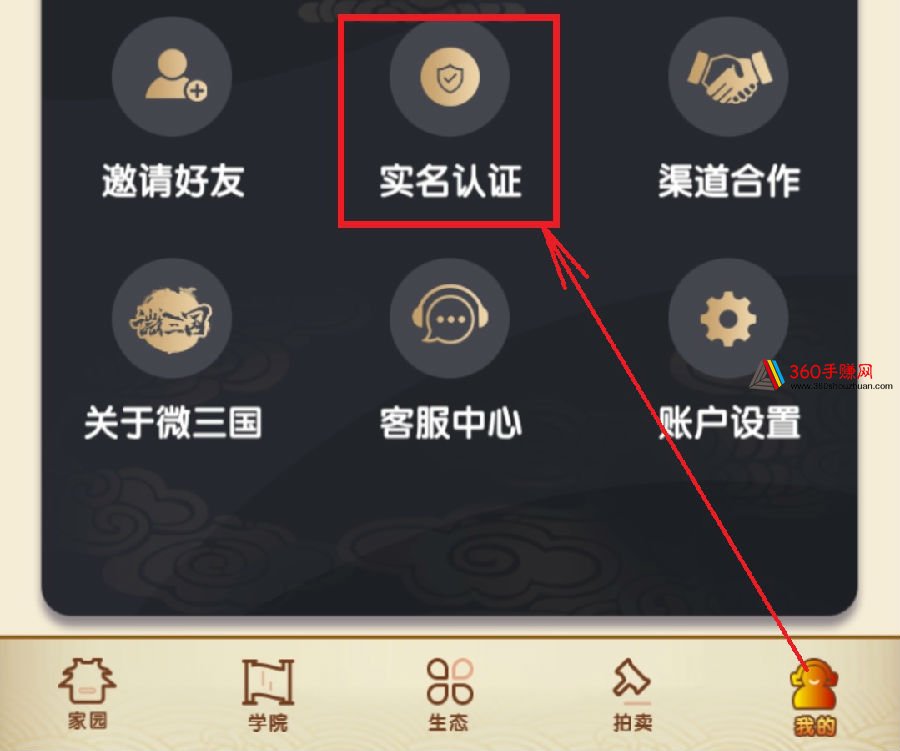Click the 邀请好友 label

[x=173, y=181]
